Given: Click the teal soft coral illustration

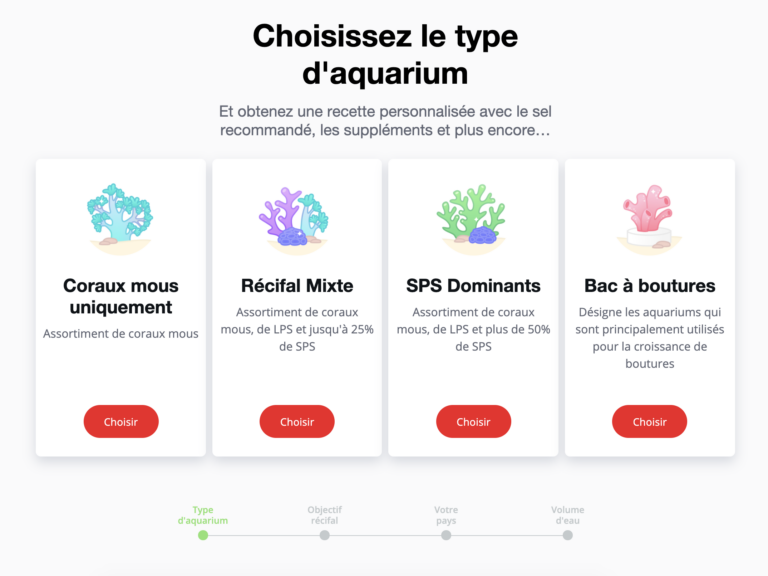Looking at the screenshot, I should point(121,216).
